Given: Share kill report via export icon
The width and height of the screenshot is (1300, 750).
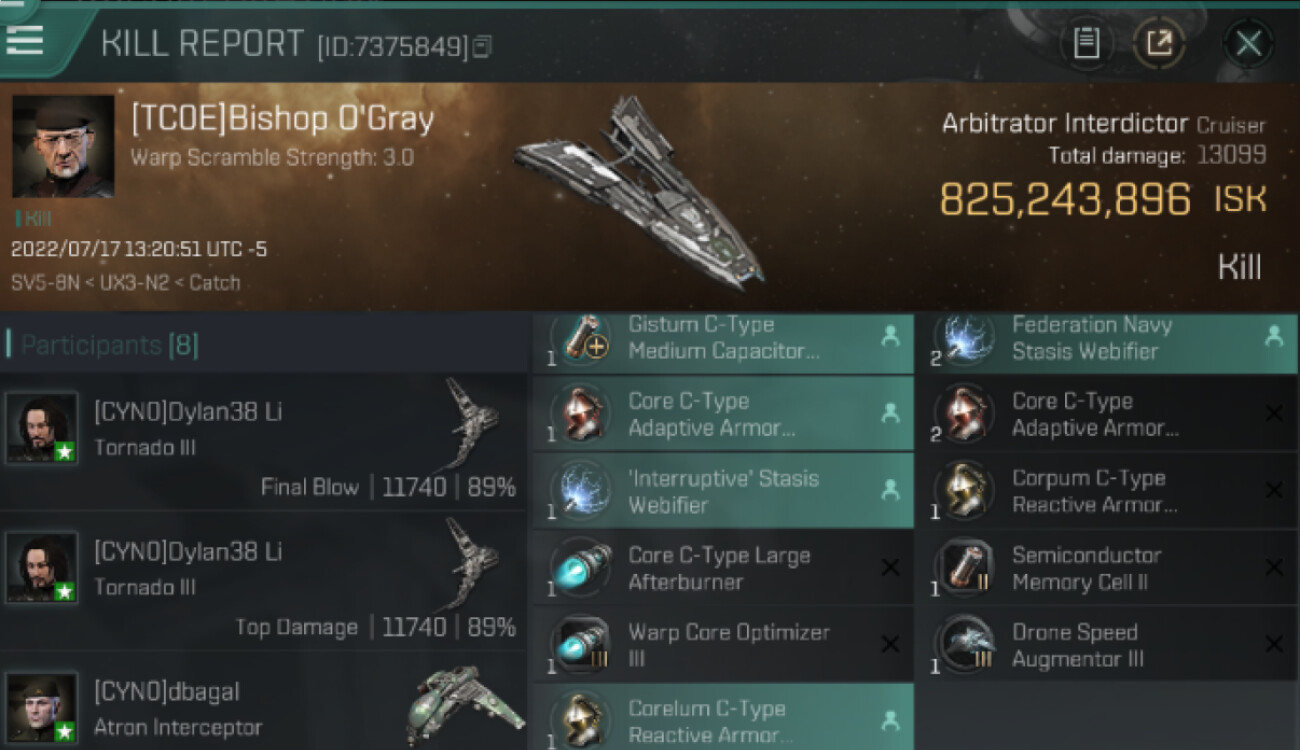Looking at the screenshot, I should [1159, 43].
